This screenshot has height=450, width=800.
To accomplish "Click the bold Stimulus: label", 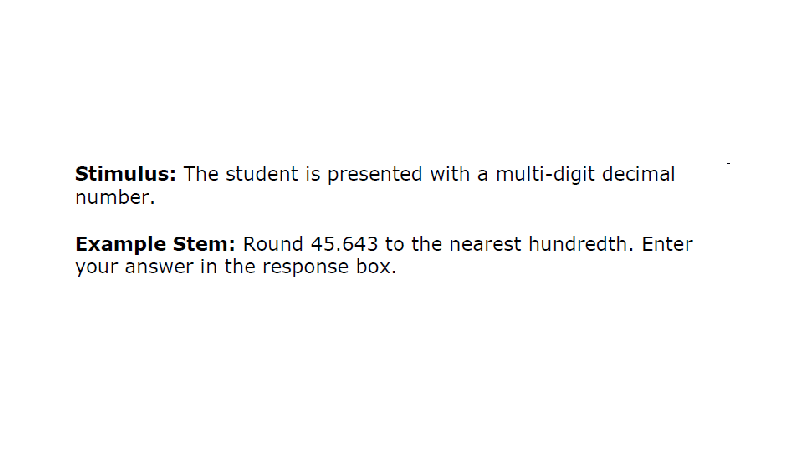I will [126, 174].
